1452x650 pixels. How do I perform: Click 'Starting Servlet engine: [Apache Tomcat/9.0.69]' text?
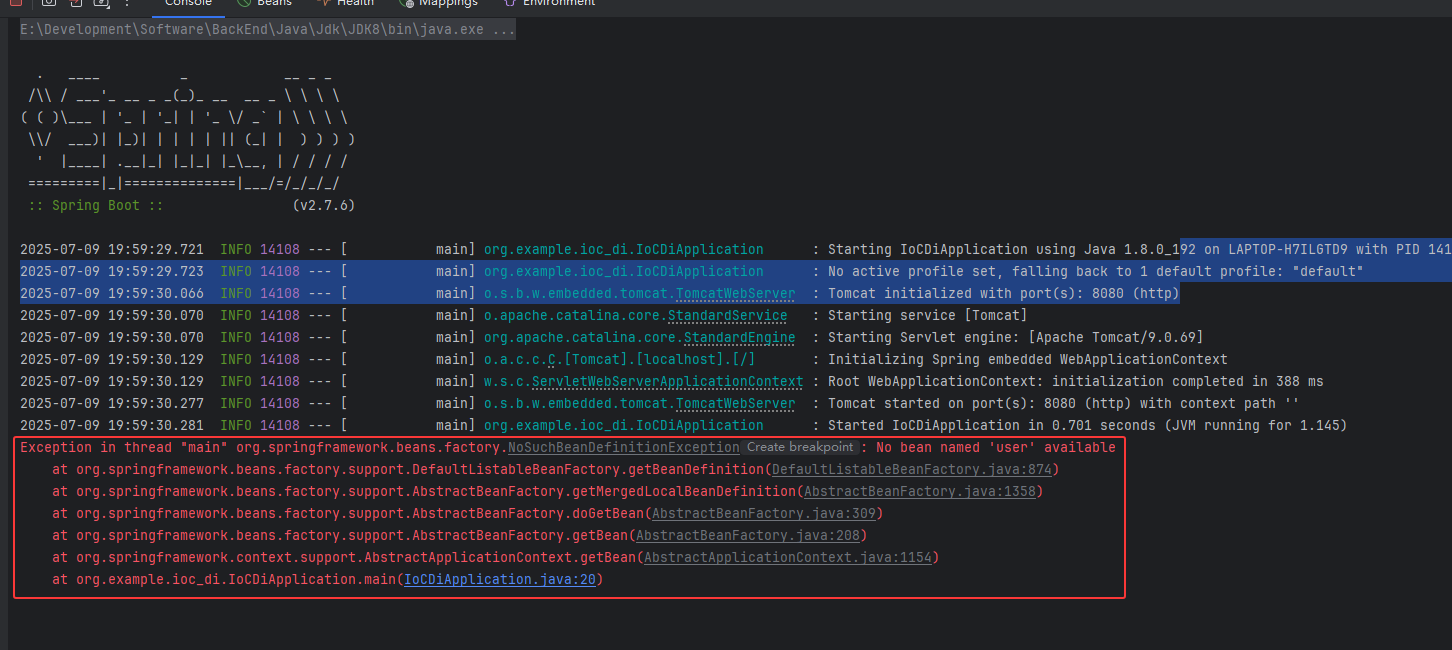(1015, 338)
